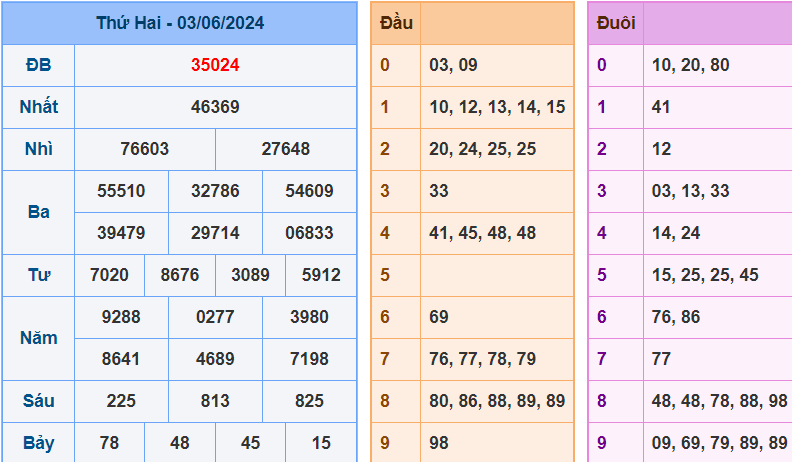
Task: Select sixth prize number 225
Action: point(121,400)
